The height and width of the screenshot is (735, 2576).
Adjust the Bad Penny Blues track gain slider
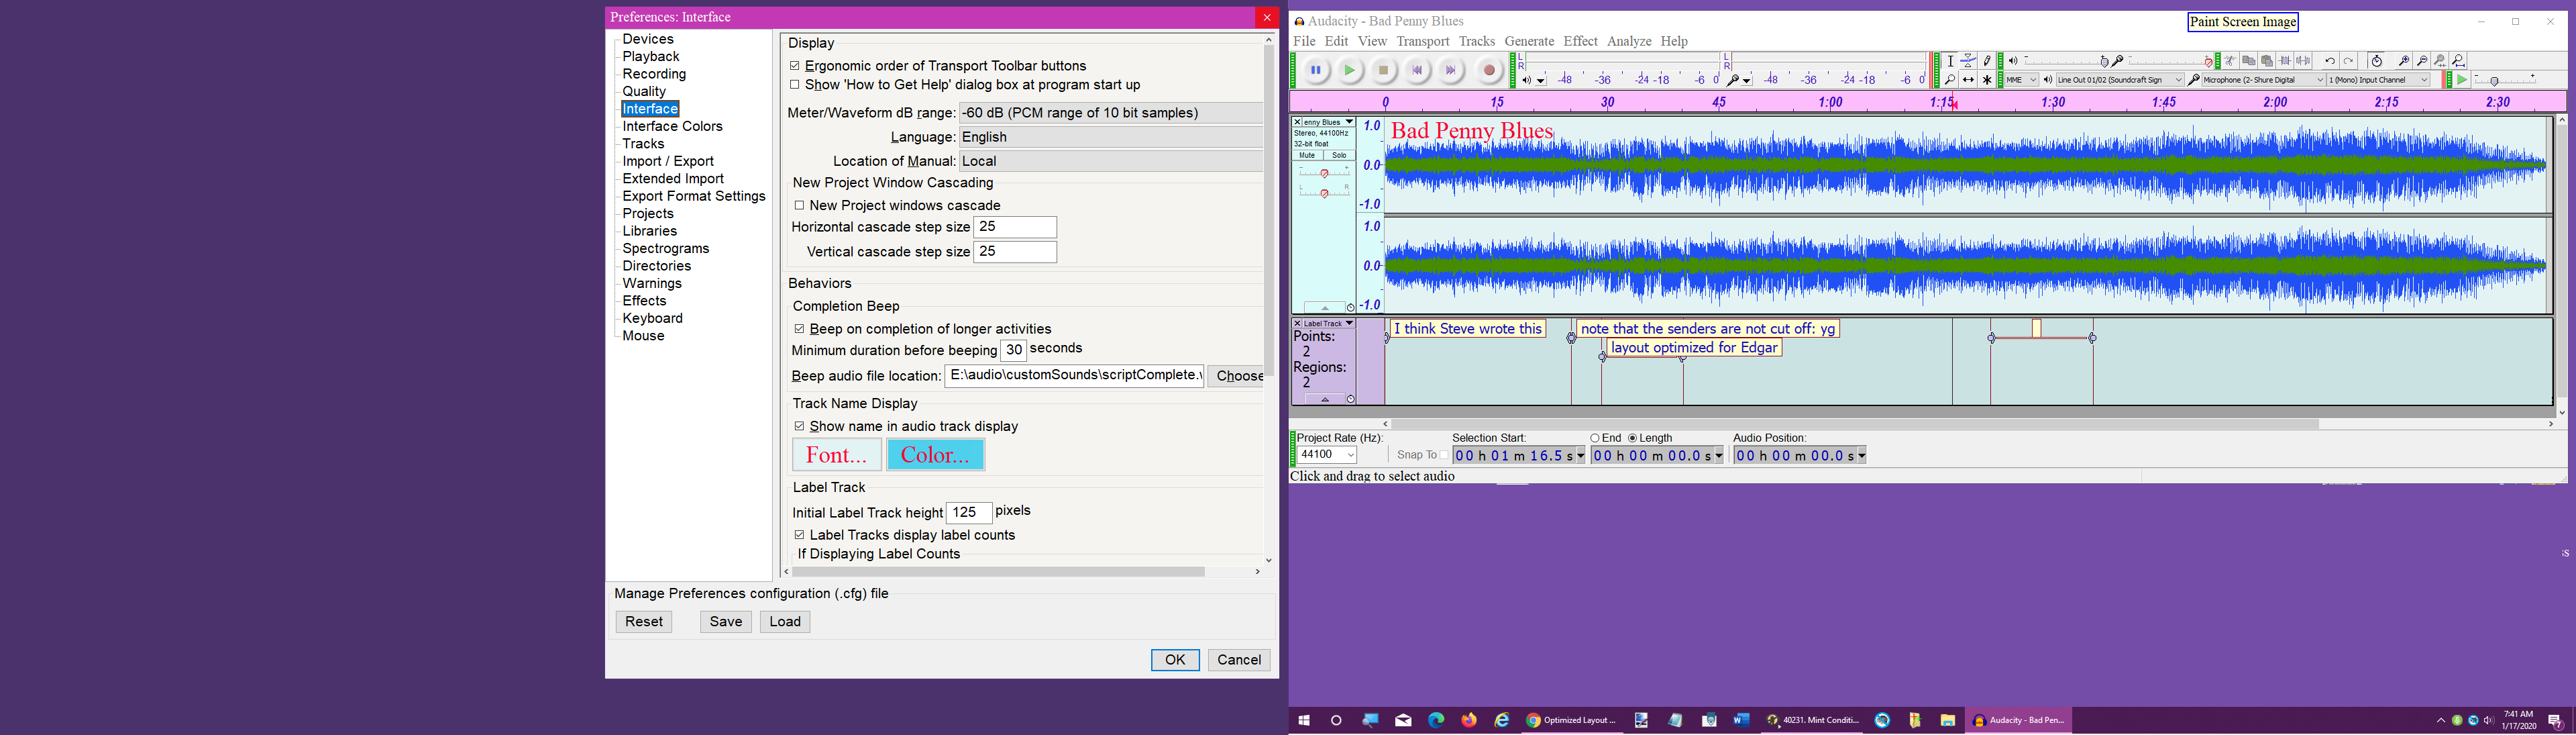click(x=1324, y=173)
